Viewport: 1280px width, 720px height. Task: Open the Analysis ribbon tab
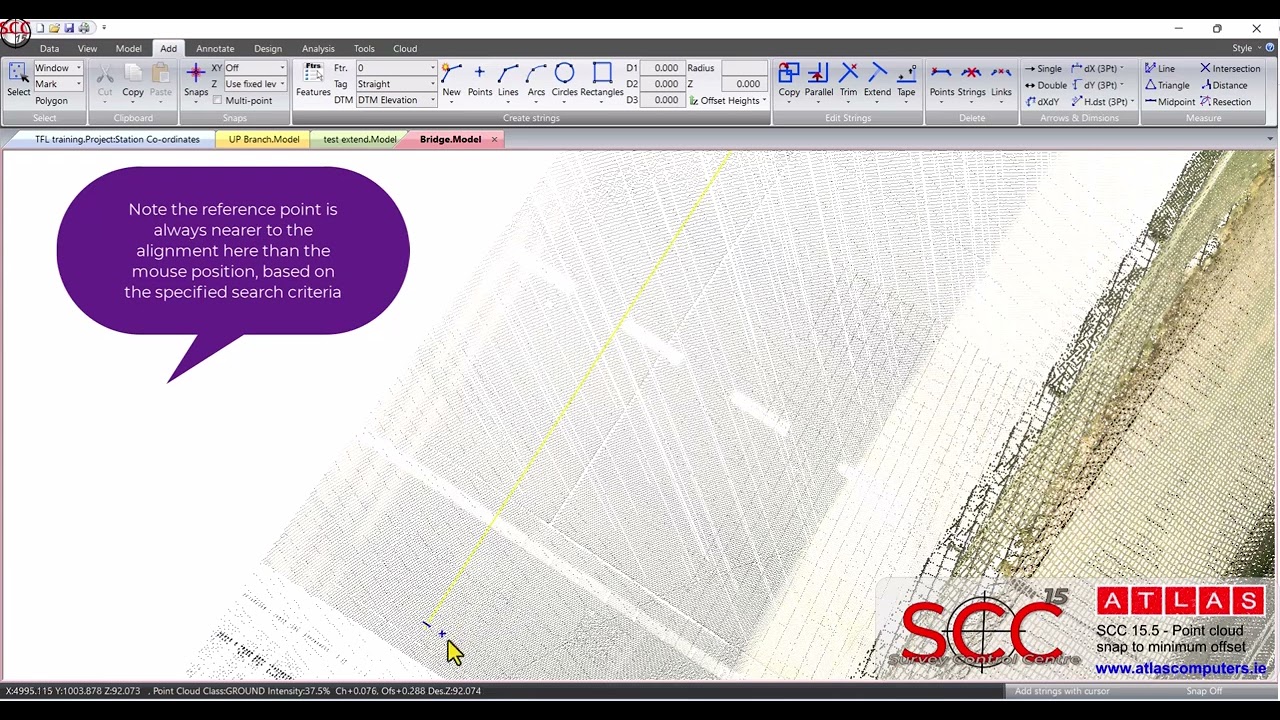point(318,48)
